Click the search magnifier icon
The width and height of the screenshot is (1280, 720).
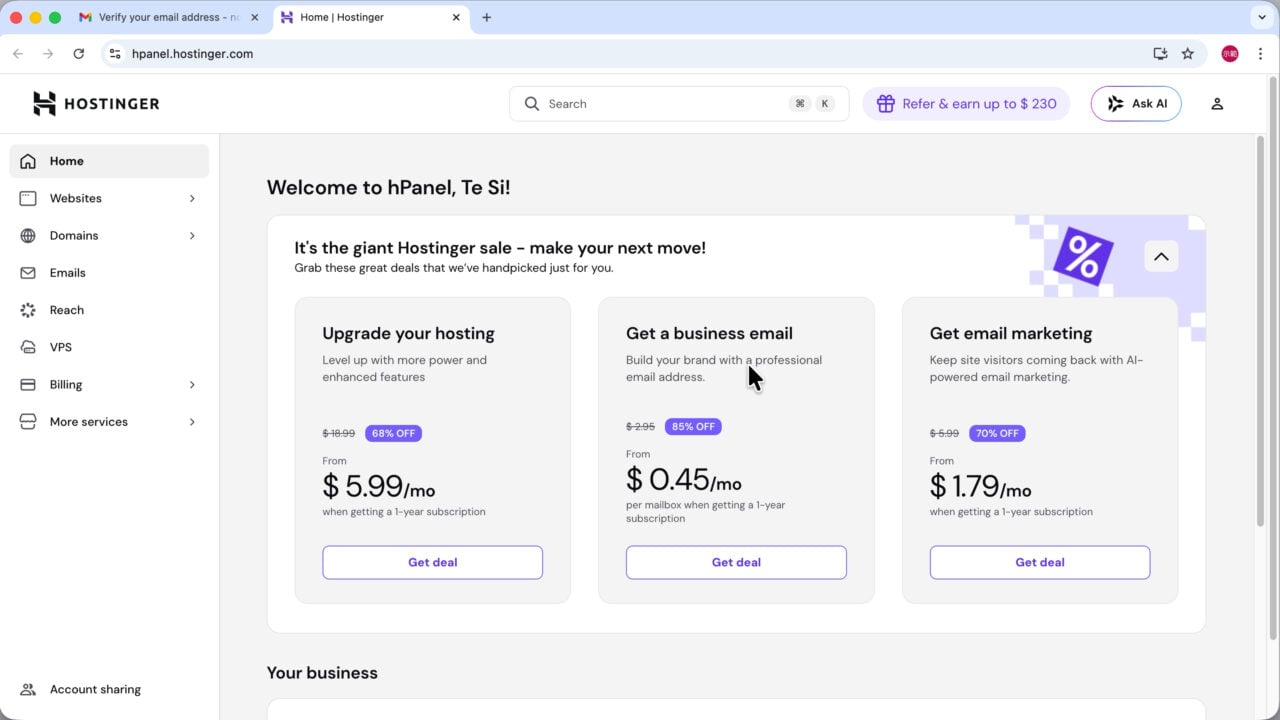532,104
